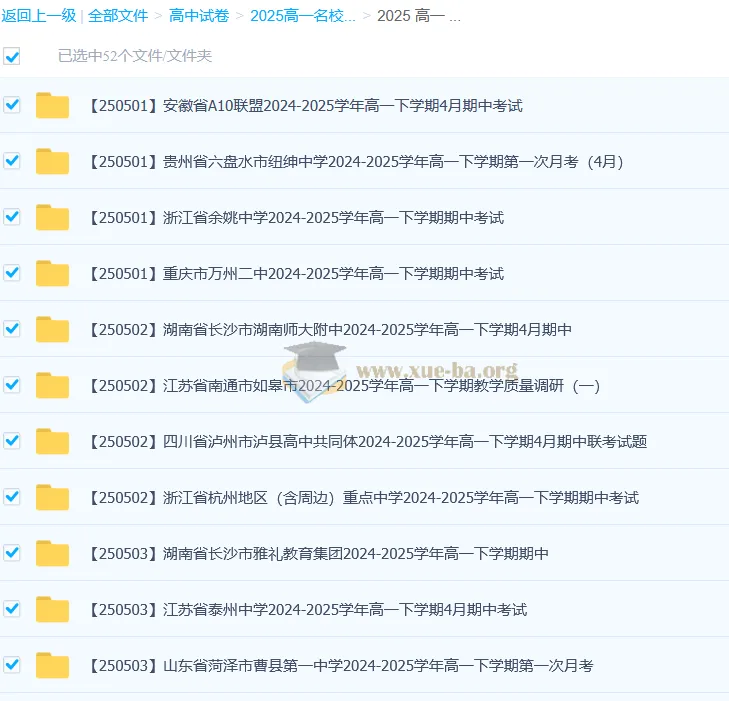Viewport: 729px width, 701px height.
Task: Open 湖南省长沙市雅礼教育集团 folder name
Action: (x=318, y=553)
